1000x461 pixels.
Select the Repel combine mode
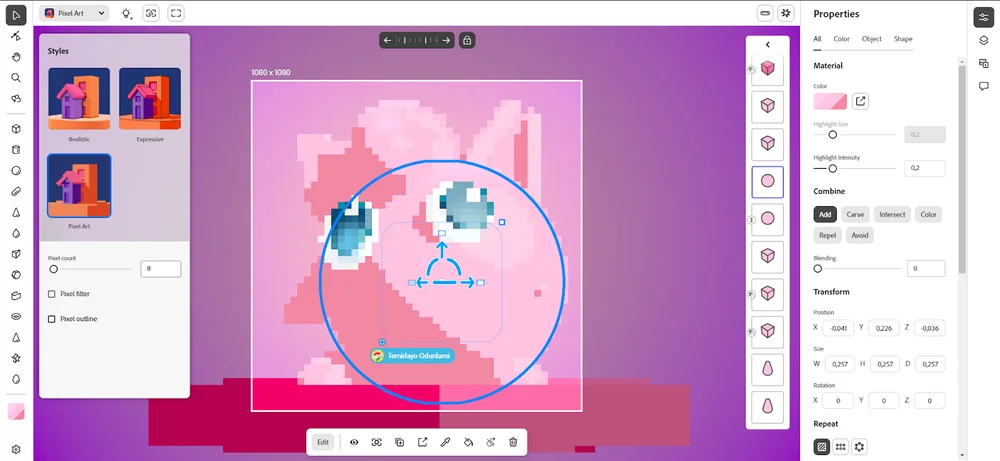point(827,235)
